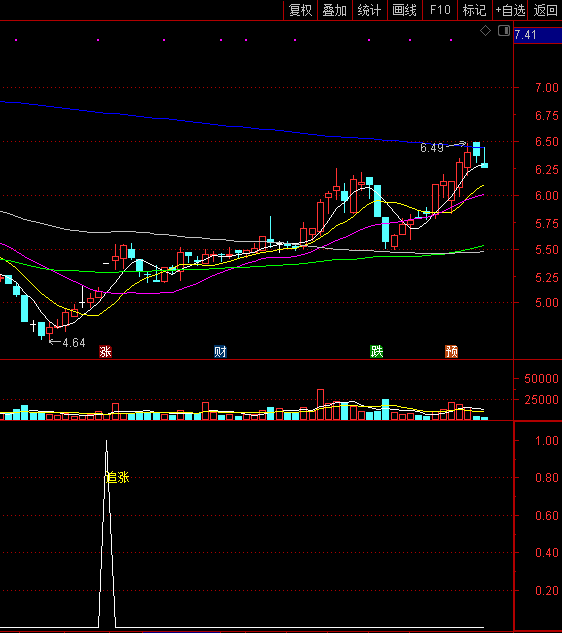
Task: Click the 标记 mark button
Action: 475,10
